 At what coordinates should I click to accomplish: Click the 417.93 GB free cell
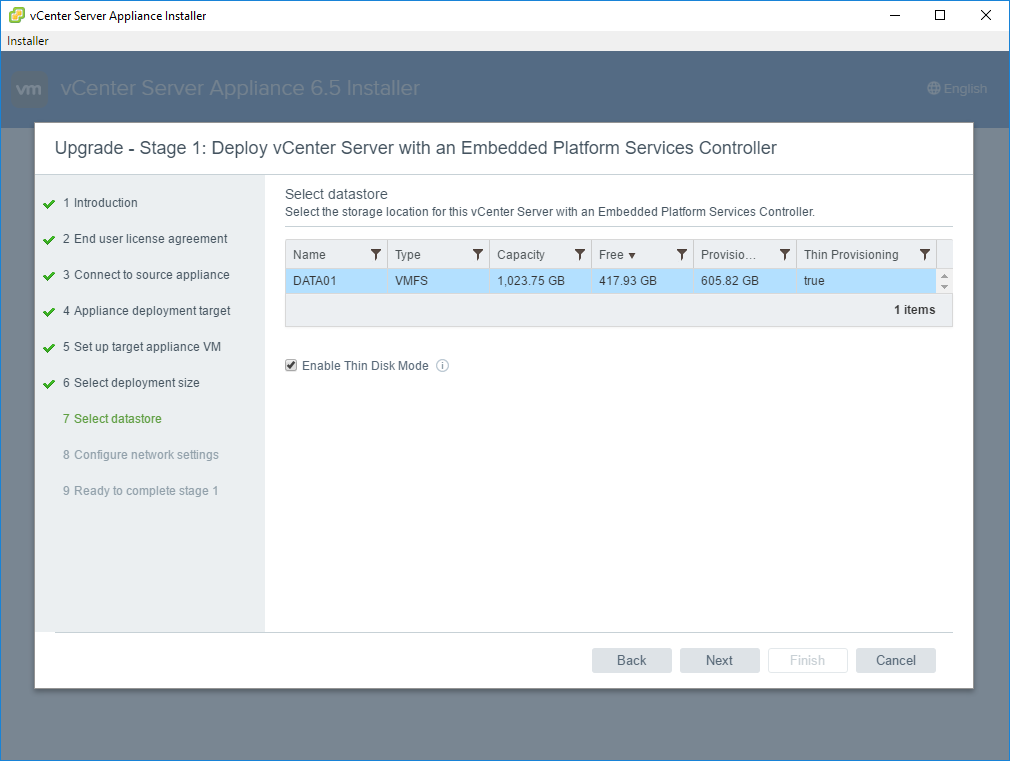(x=642, y=281)
